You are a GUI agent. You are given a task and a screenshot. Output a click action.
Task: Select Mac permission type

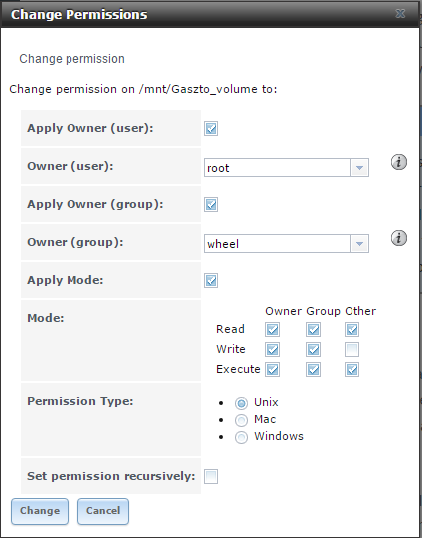[241, 420]
